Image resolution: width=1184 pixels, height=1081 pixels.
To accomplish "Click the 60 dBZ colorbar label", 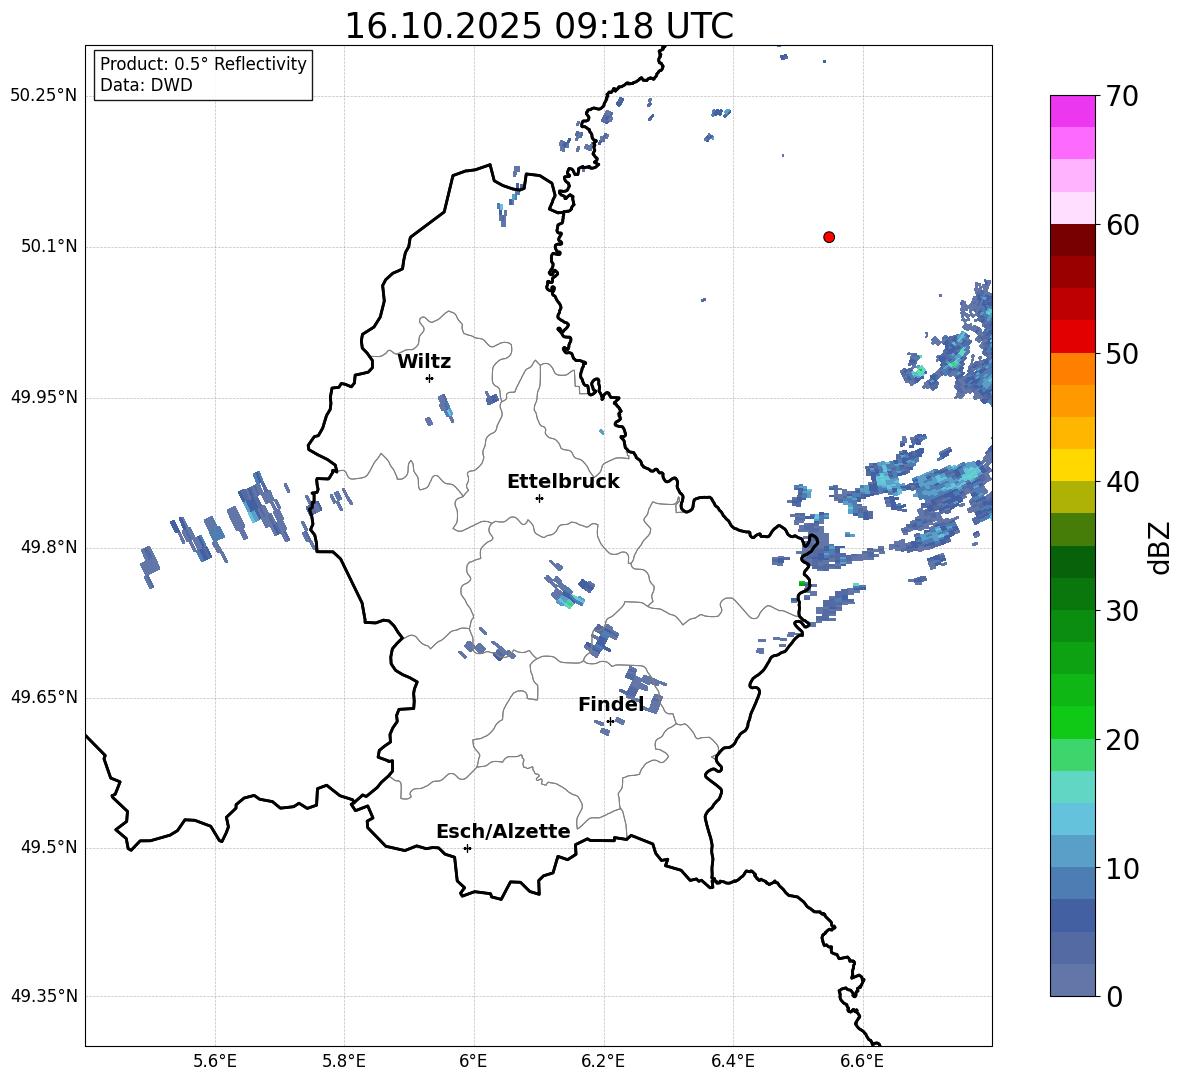I will click(x=1122, y=225).
